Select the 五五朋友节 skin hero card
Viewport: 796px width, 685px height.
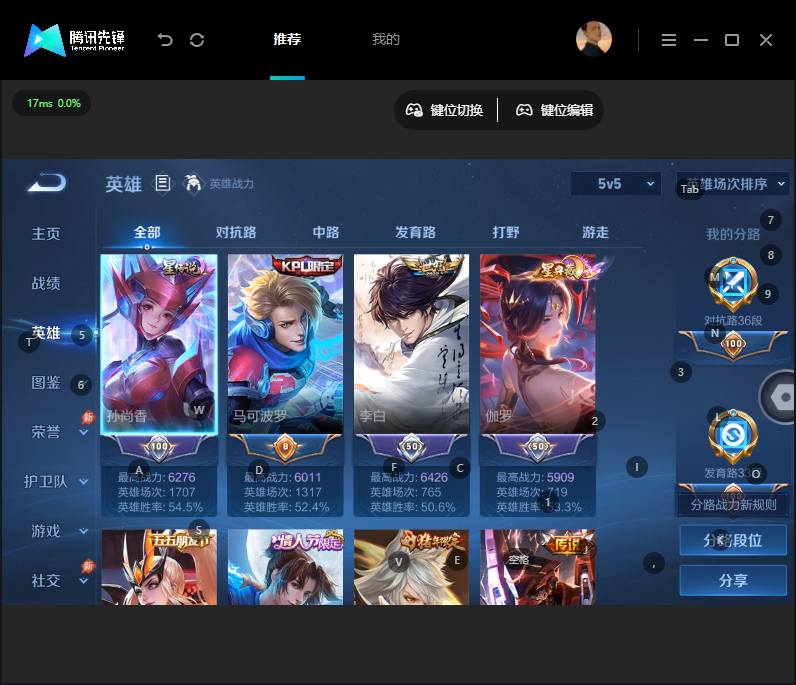click(x=159, y=567)
